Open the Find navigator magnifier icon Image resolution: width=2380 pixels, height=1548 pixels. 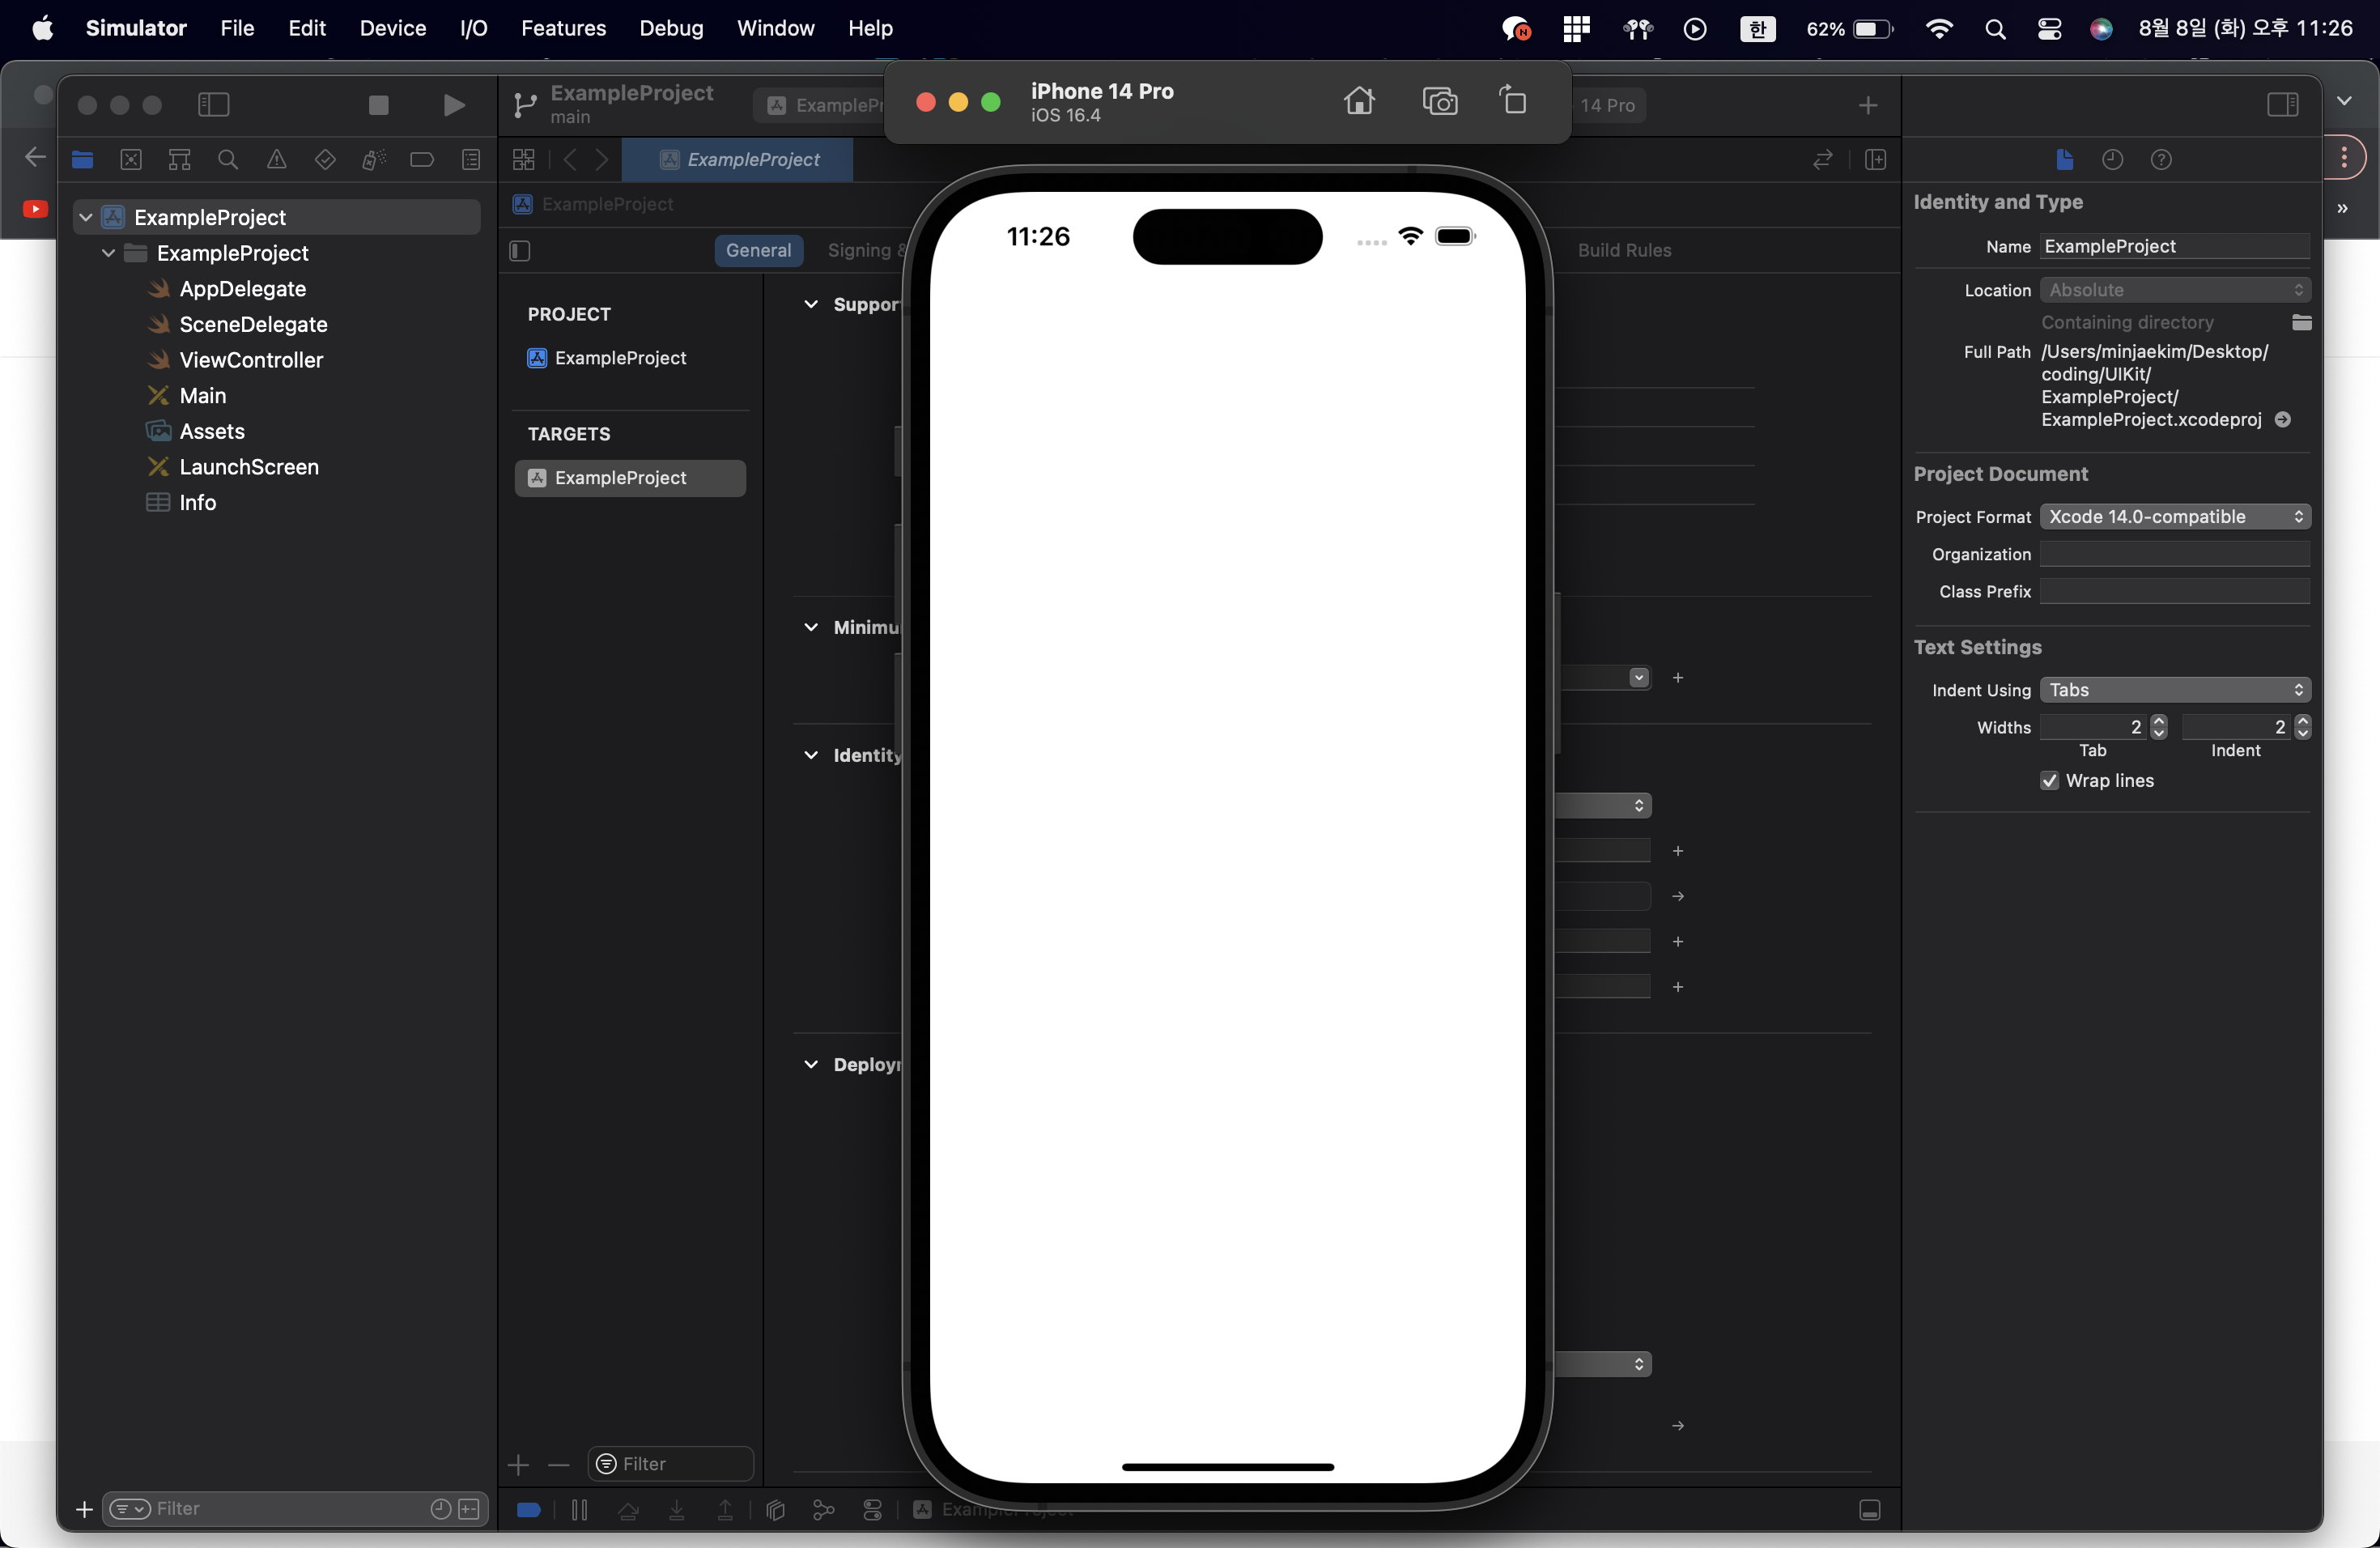click(228, 159)
